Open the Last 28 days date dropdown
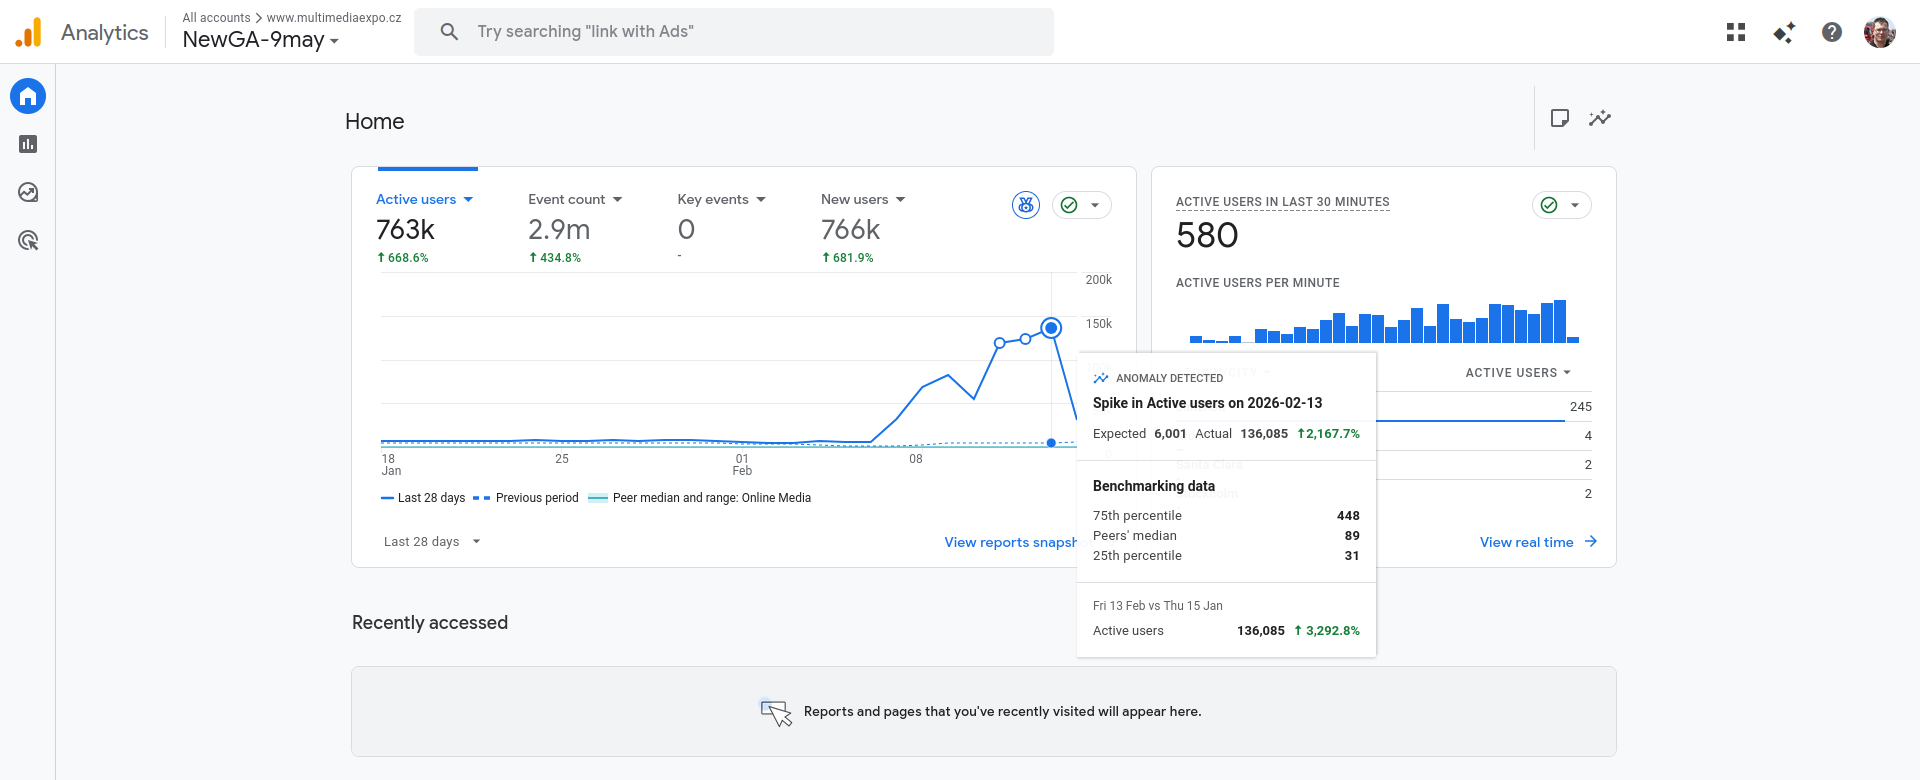The height and width of the screenshot is (780, 1920). point(432,542)
